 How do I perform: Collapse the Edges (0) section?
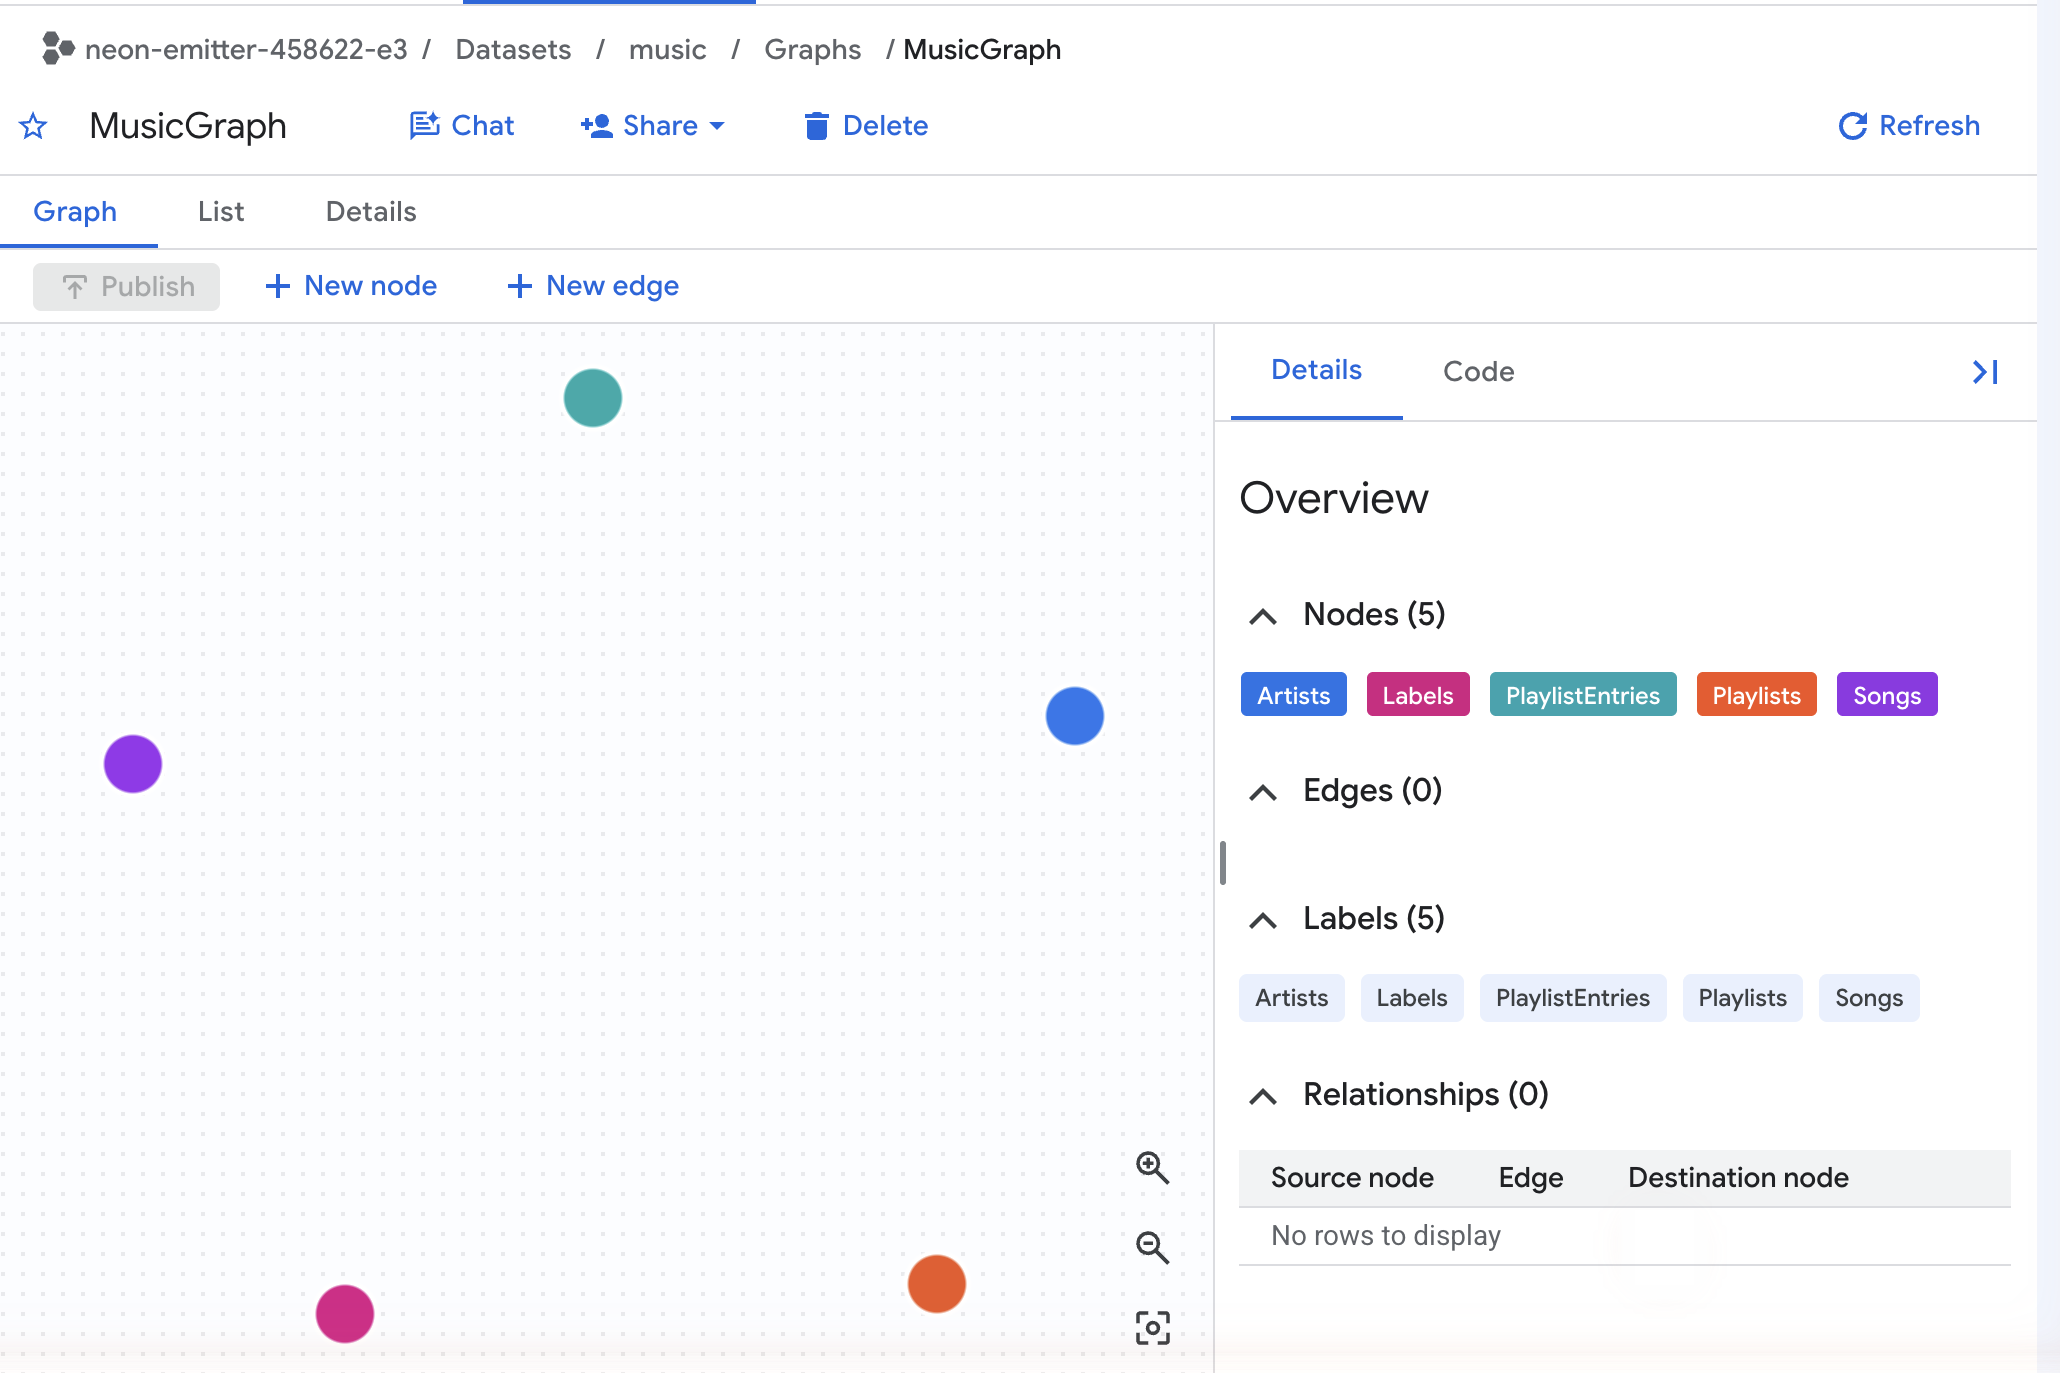(x=1263, y=792)
